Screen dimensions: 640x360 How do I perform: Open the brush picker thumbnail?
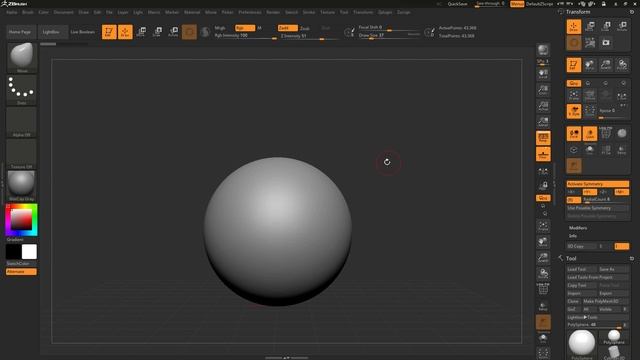(x=22, y=57)
